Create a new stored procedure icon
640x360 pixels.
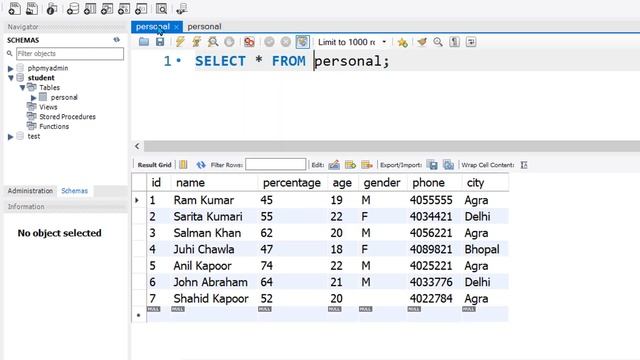[124, 9]
